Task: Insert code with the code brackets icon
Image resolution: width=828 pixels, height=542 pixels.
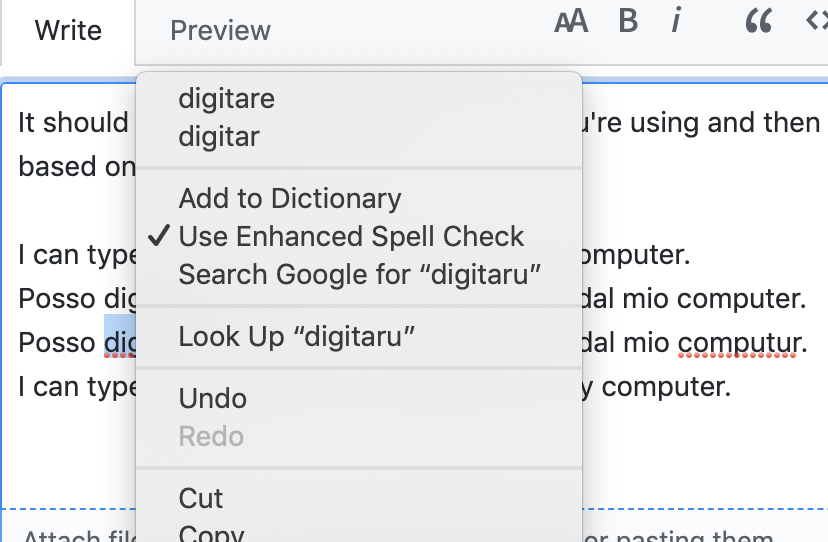Action: point(816,21)
